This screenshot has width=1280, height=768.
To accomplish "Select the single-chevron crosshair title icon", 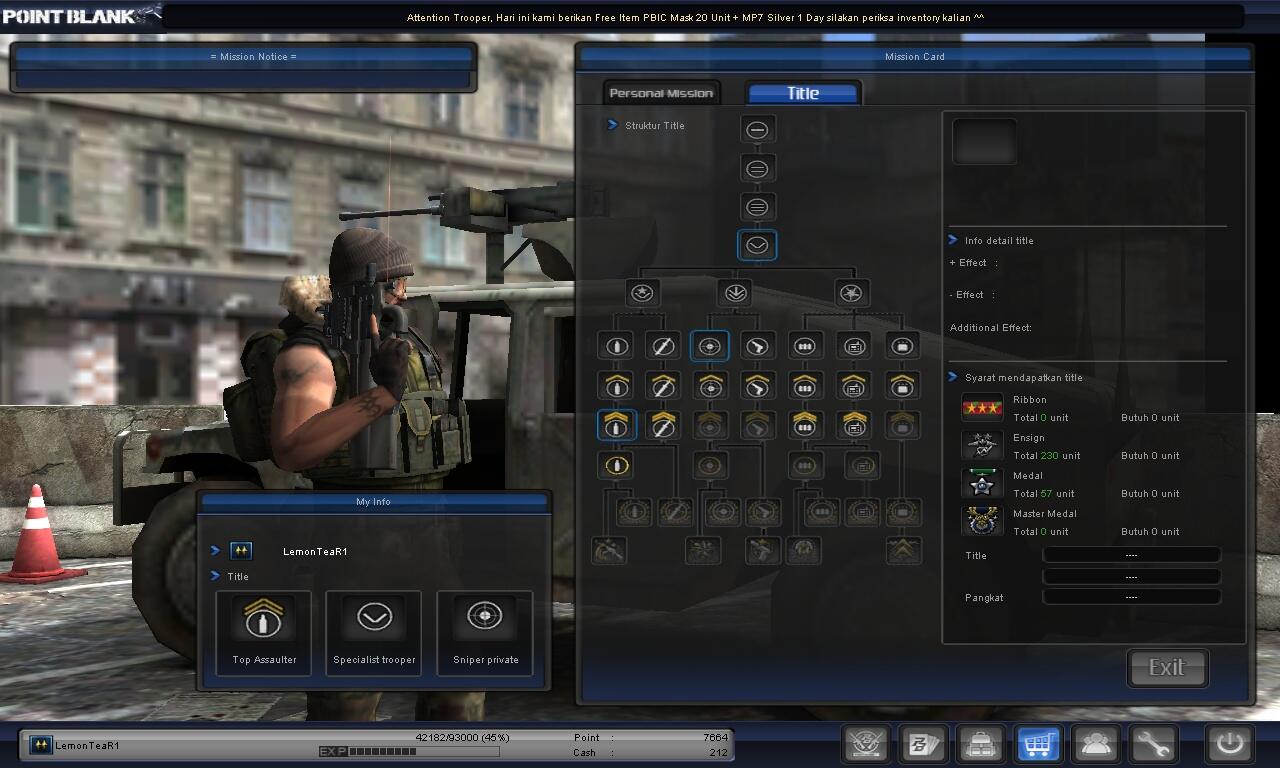I will (x=710, y=385).
